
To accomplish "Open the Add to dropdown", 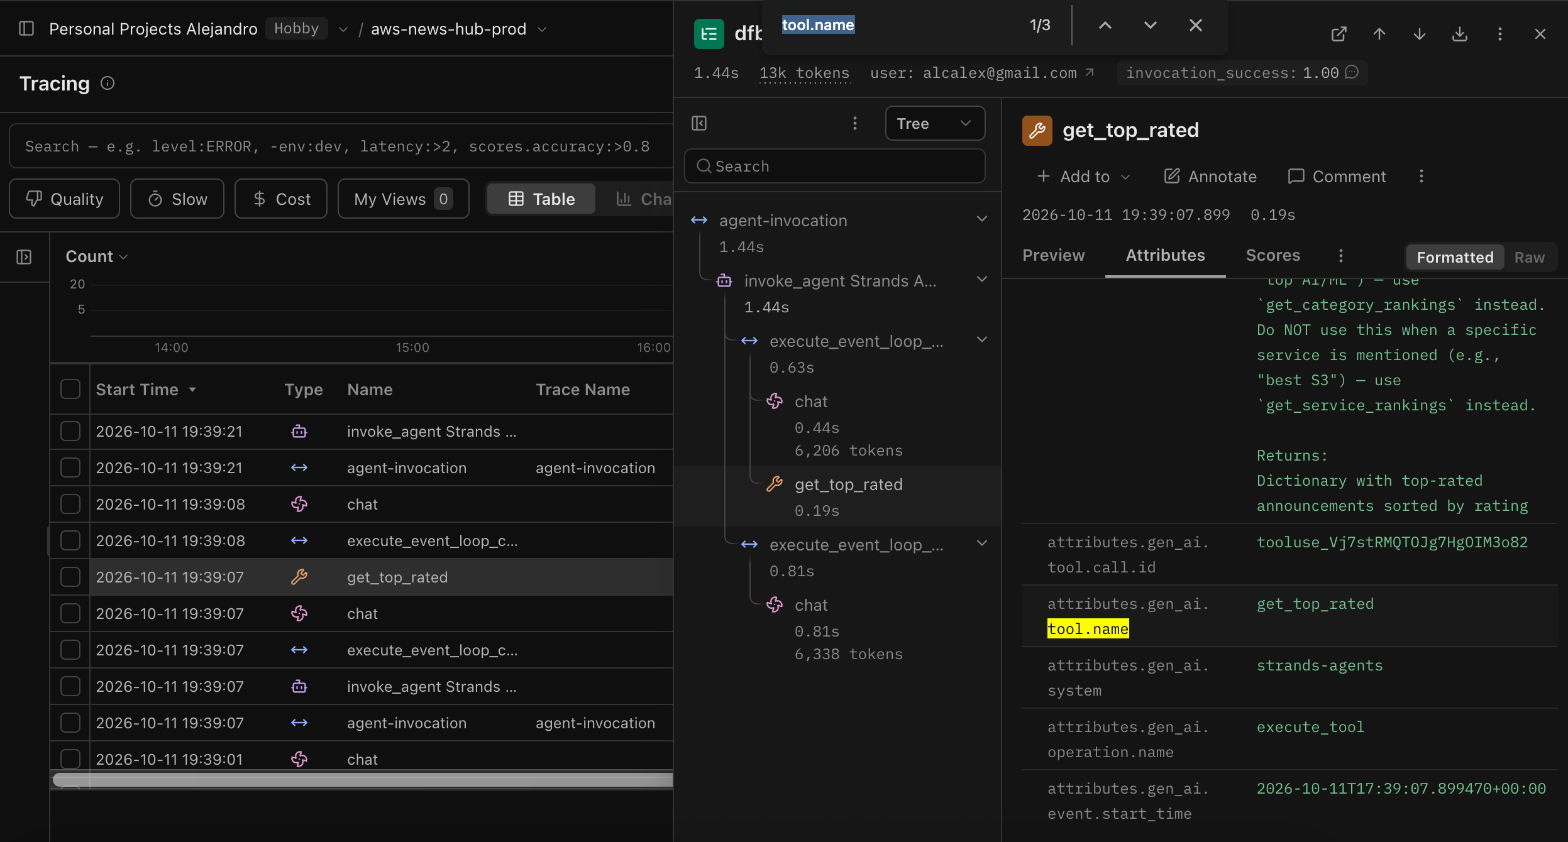I will coord(1083,176).
